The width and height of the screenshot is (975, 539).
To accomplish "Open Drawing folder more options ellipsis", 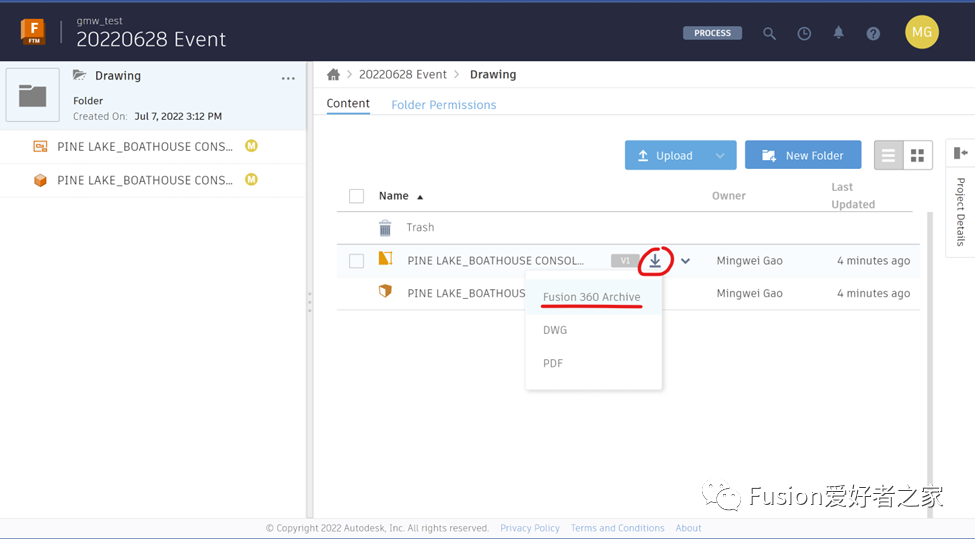I will 288,78.
